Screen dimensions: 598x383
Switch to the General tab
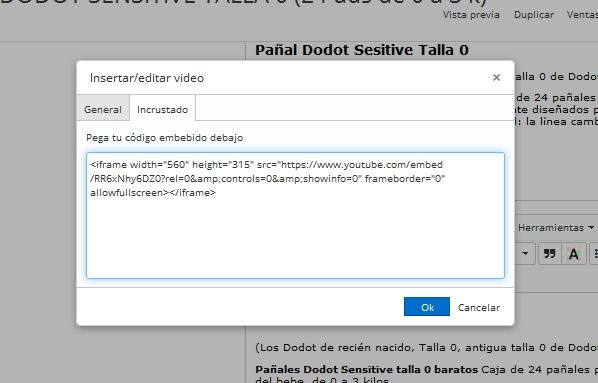(103, 109)
